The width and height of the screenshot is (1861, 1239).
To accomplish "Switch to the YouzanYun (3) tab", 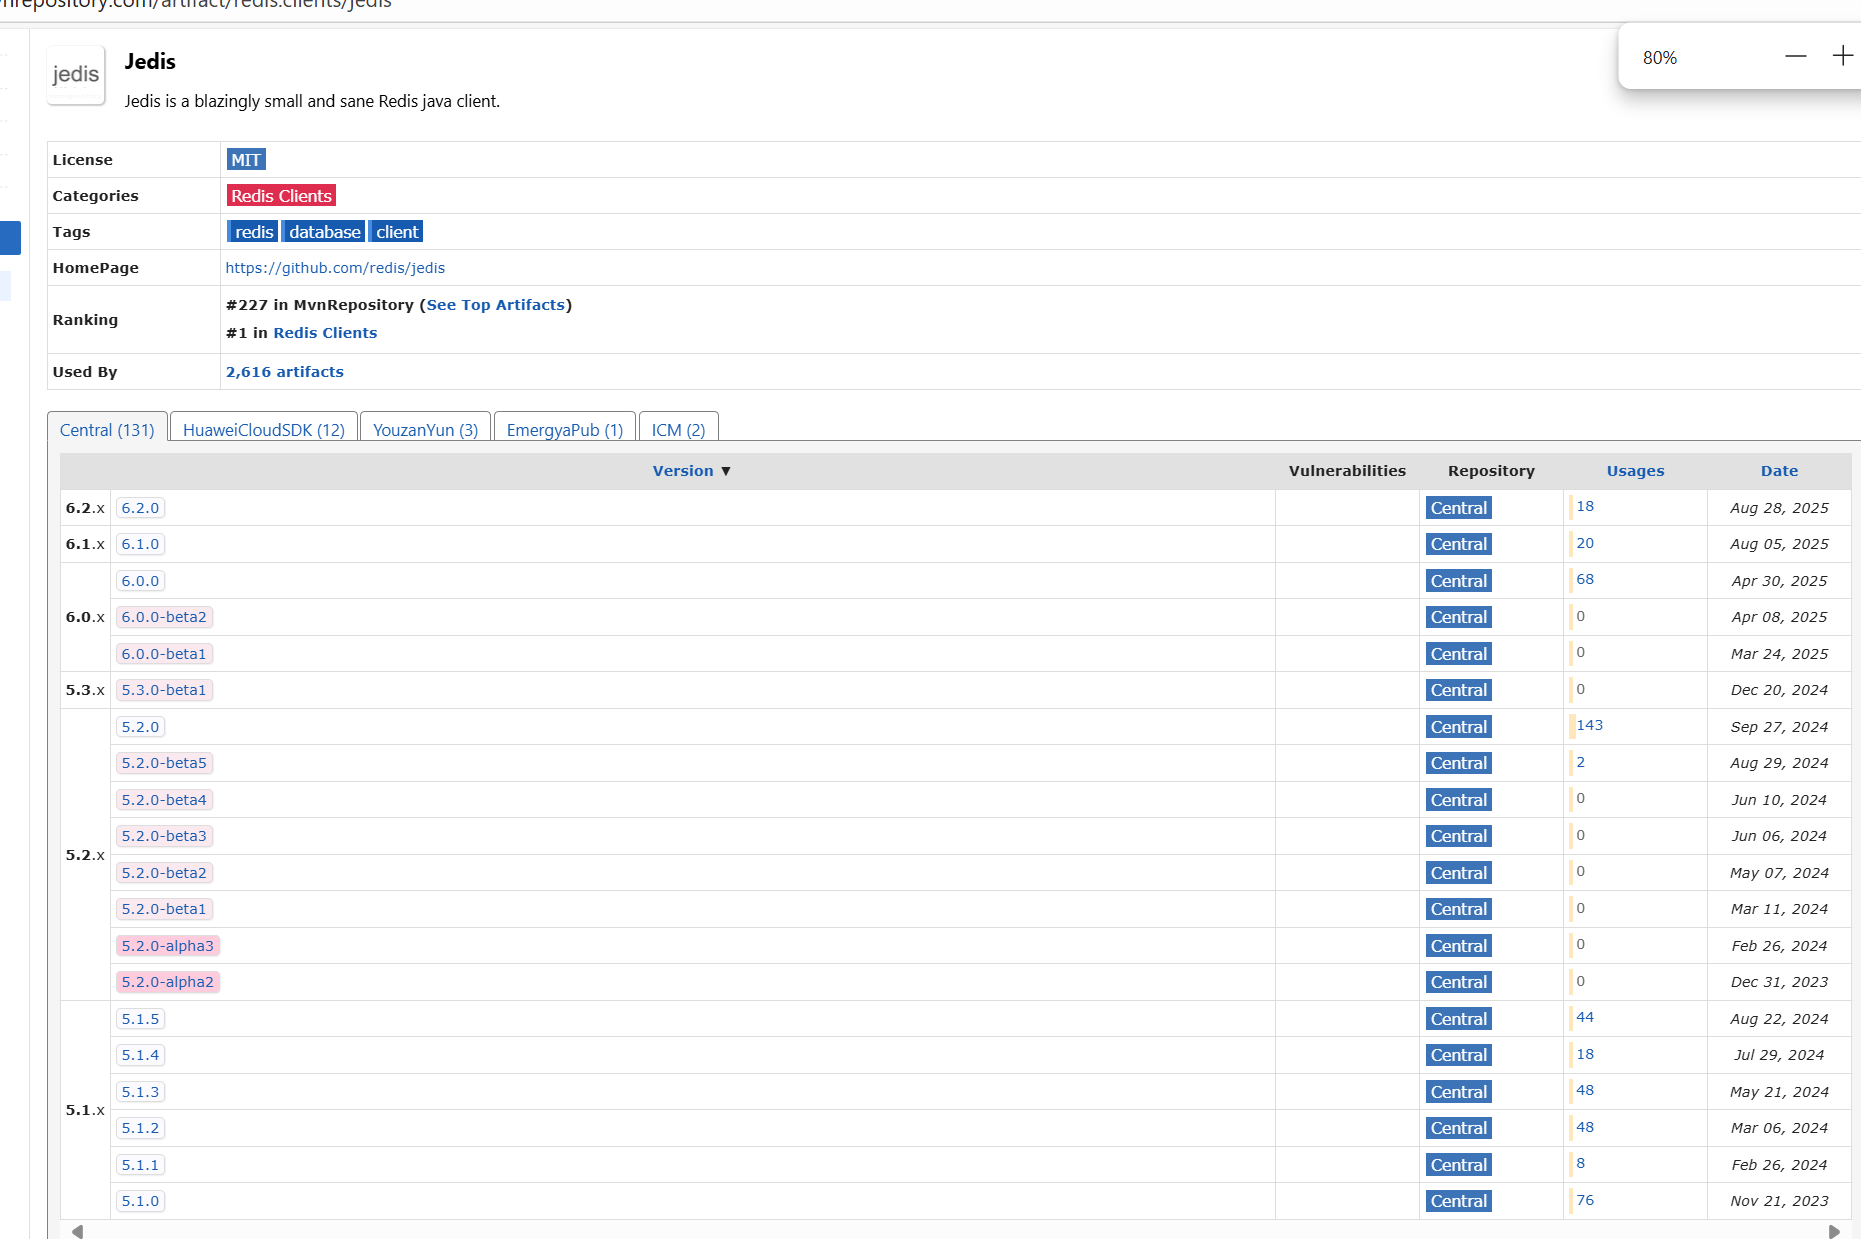I will coord(425,429).
